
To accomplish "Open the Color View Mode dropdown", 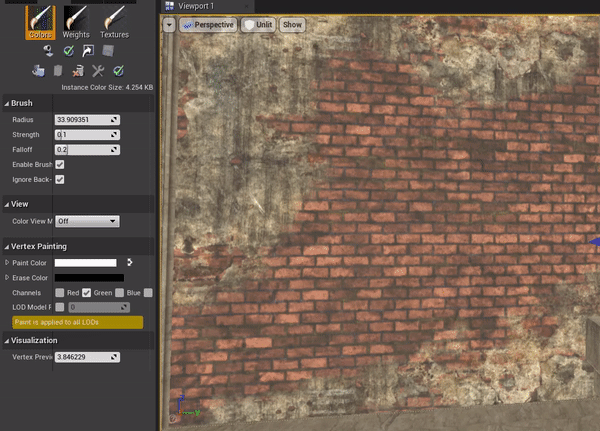I will (87, 221).
